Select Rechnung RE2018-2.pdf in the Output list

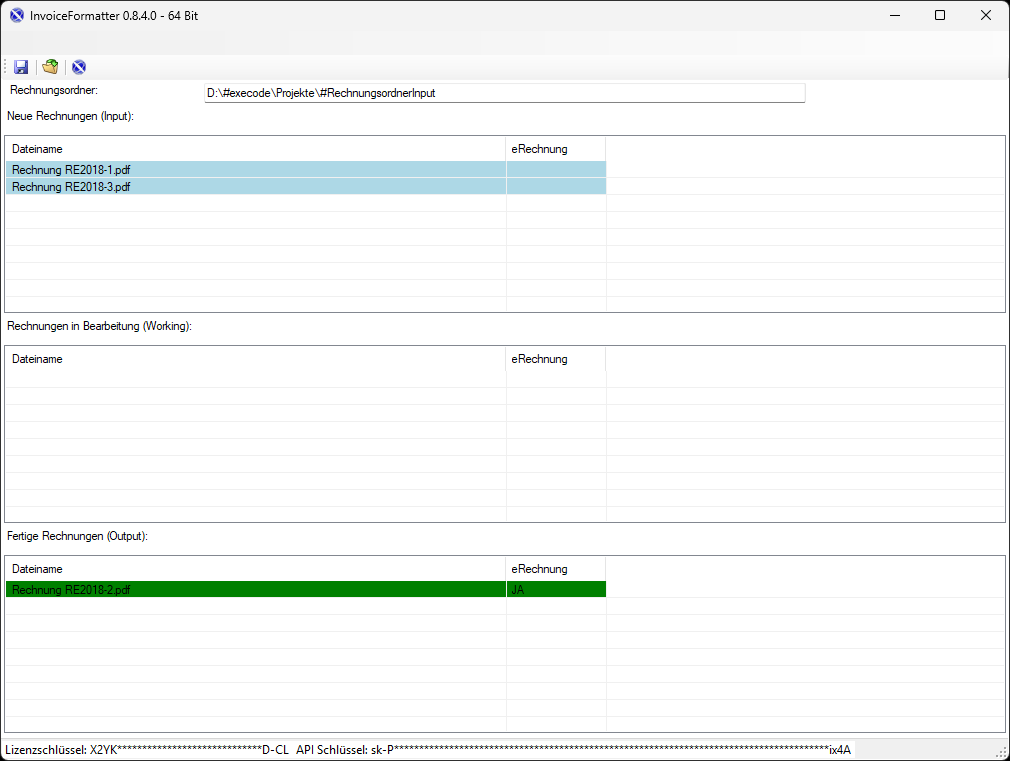(x=71, y=590)
